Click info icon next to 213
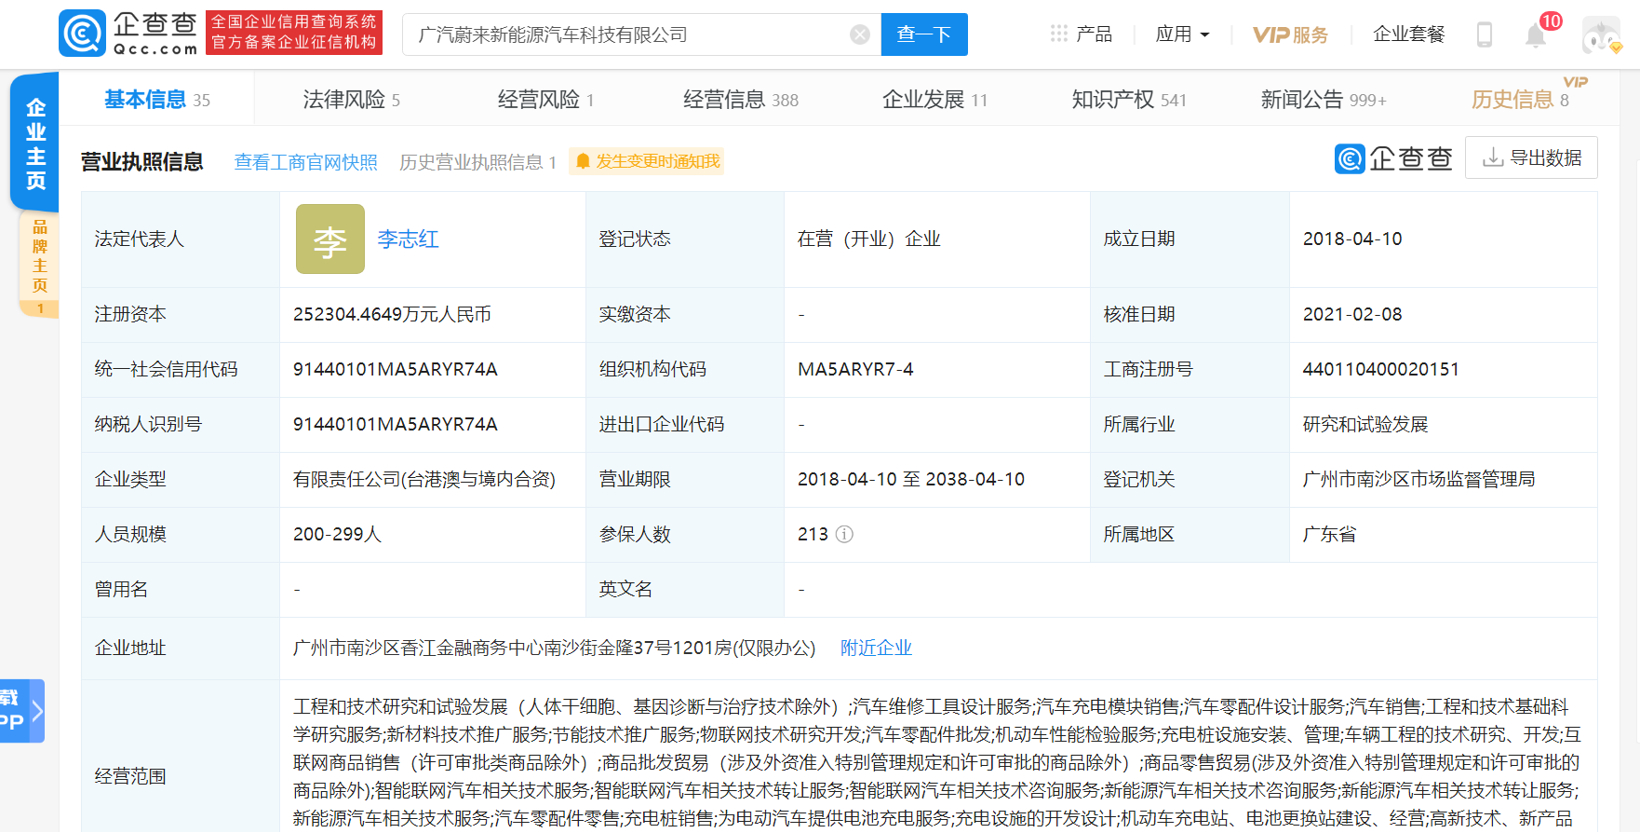 845,534
